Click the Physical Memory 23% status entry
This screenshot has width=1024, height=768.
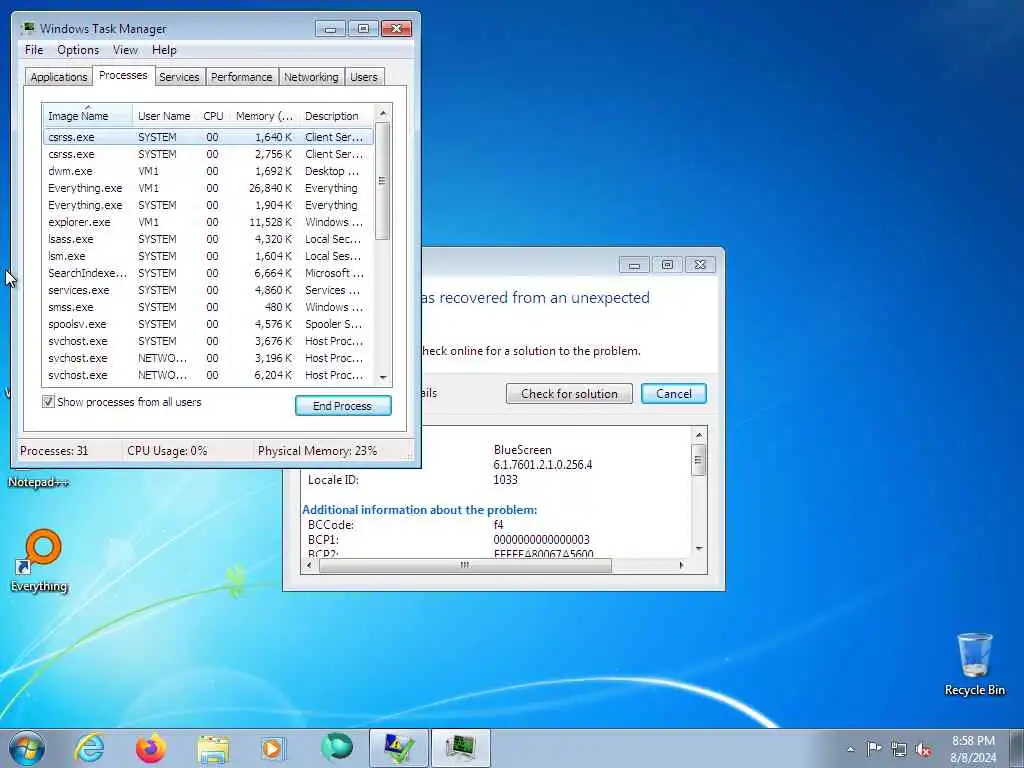(317, 451)
